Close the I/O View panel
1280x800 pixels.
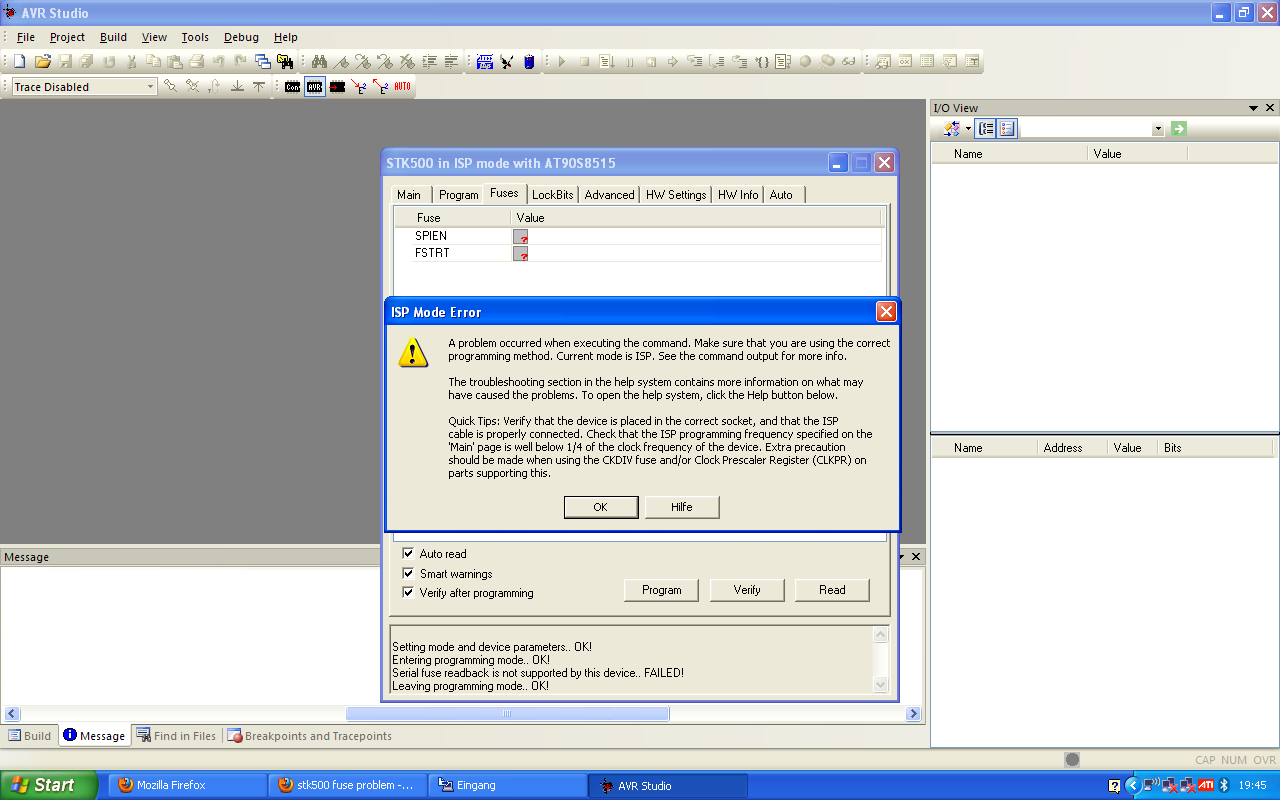point(1270,108)
